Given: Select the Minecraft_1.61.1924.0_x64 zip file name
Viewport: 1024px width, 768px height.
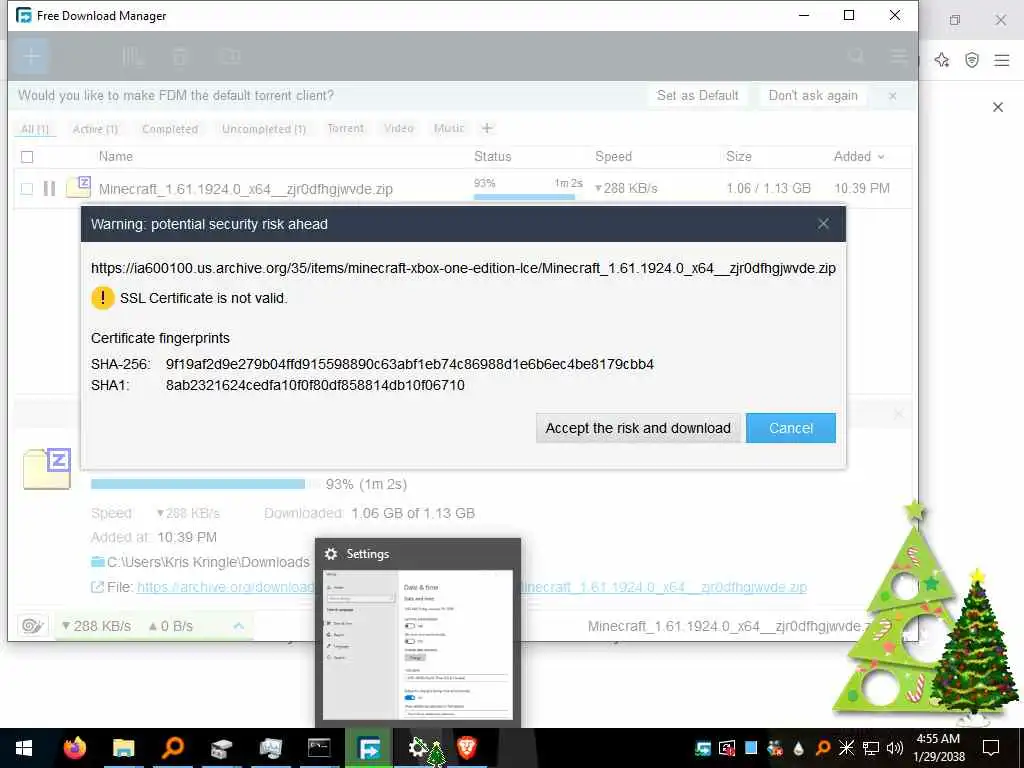Looking at the screenshot, I should (246, 189).
